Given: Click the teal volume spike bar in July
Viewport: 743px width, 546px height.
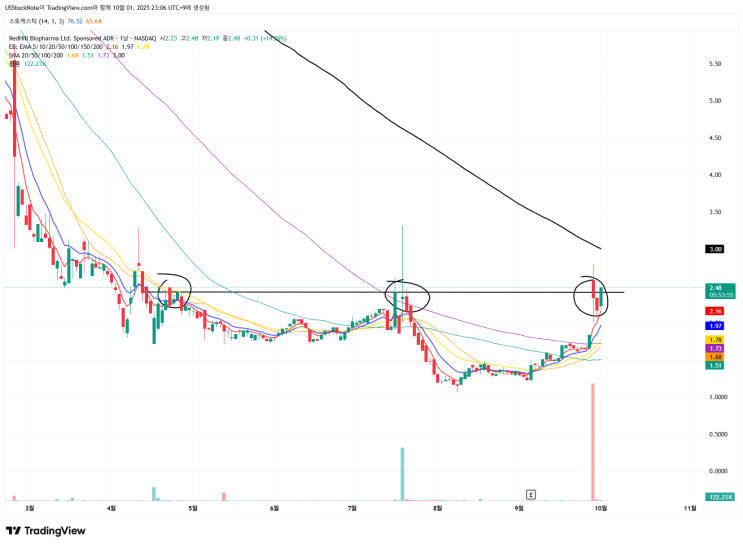Looking at the screenshot, I should coord(402,473).
